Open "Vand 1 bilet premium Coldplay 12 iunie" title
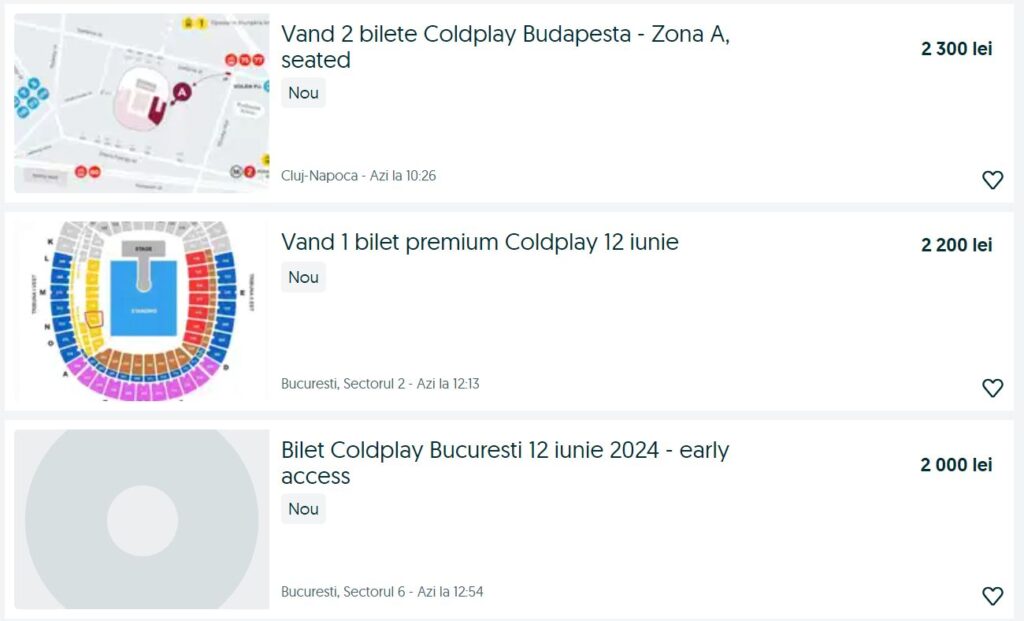1024x621 pixels. click(480, 242)
